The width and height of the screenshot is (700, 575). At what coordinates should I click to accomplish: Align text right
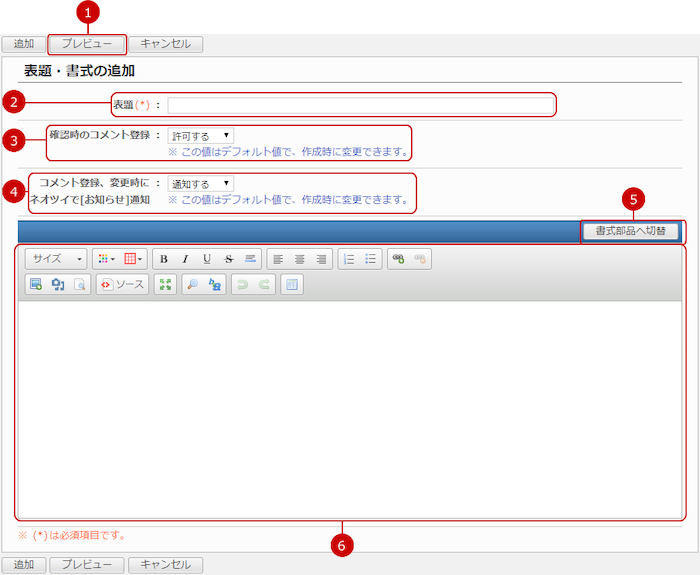pos(321,259)
